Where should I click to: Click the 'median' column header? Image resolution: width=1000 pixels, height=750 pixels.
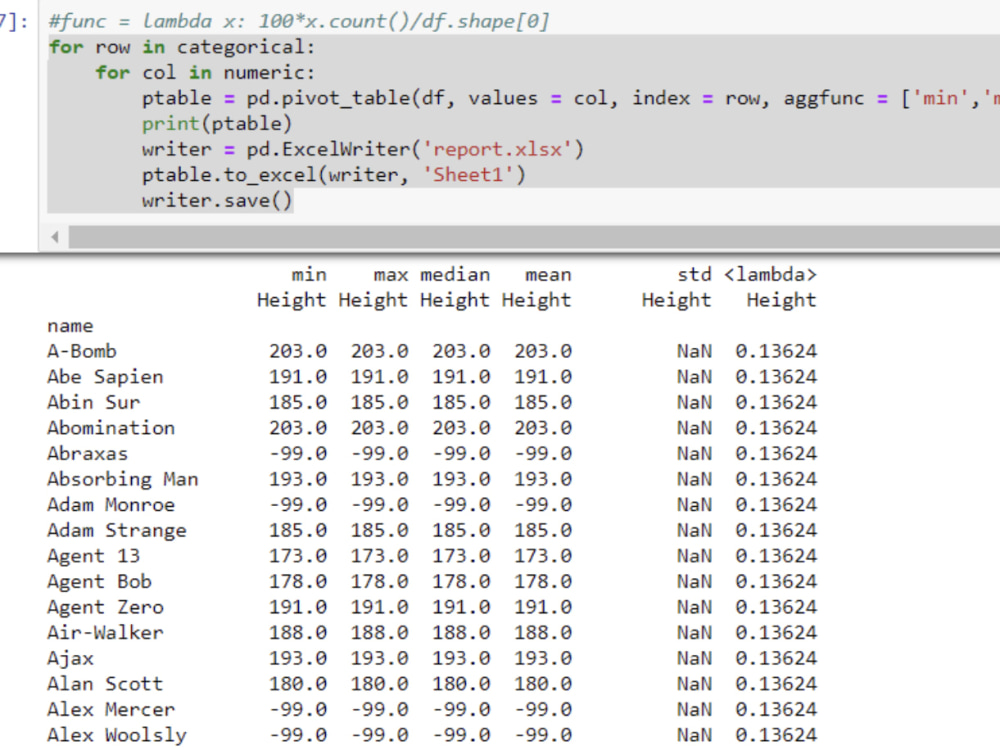coord(455,275)
